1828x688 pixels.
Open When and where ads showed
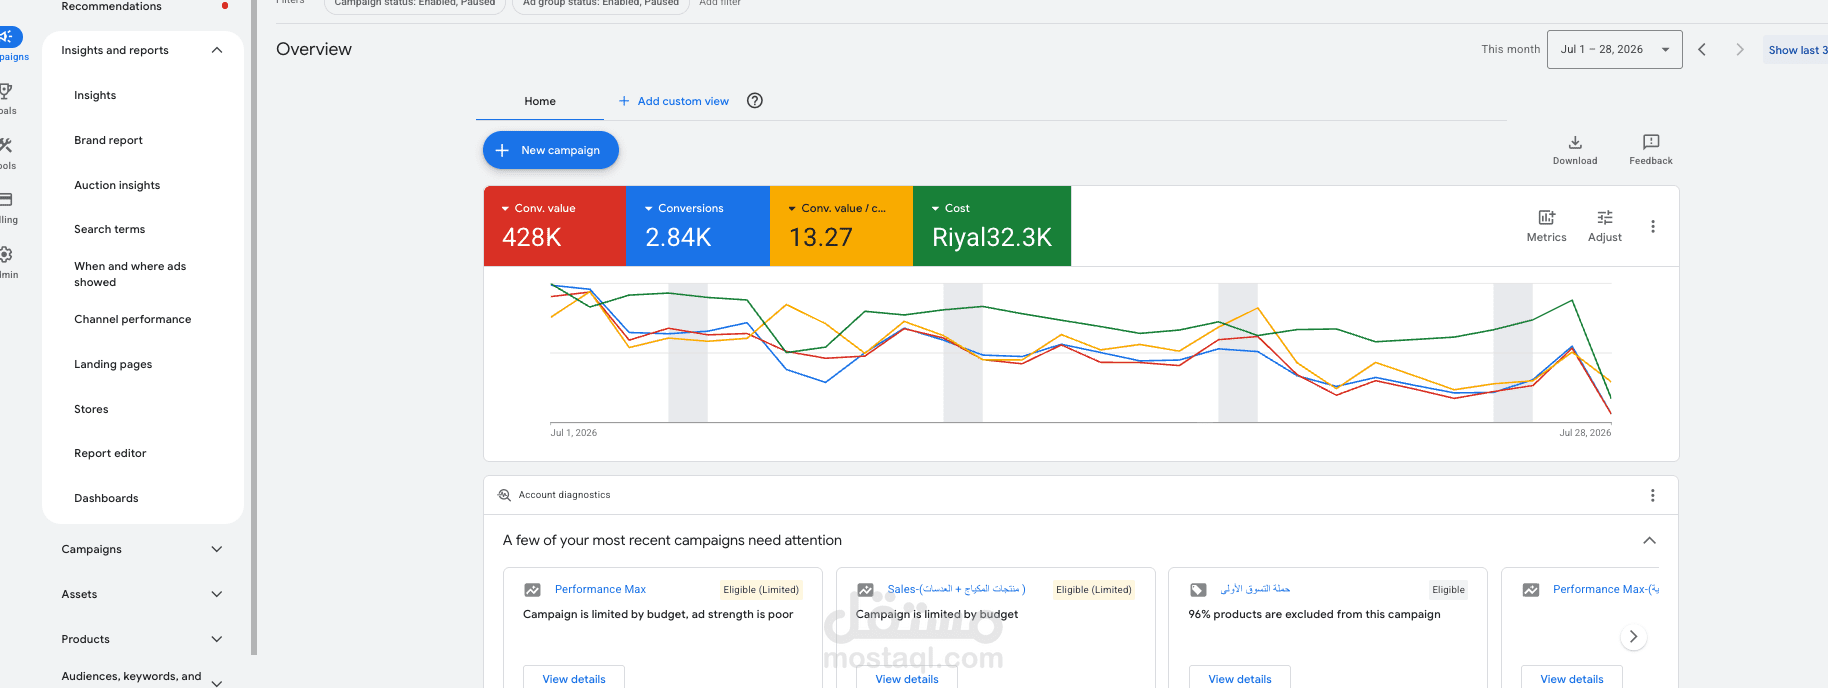(x=130, y=274)
